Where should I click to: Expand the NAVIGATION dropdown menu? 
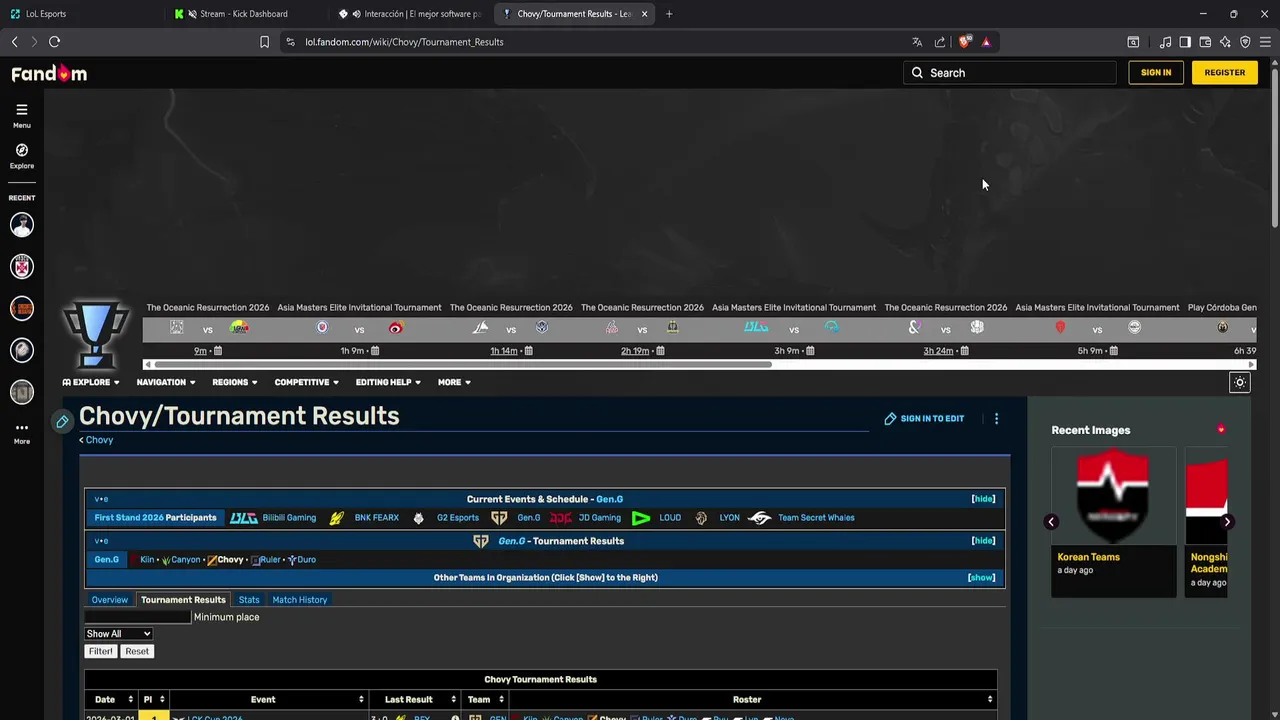pyautogui.click(x=166, y=382)
